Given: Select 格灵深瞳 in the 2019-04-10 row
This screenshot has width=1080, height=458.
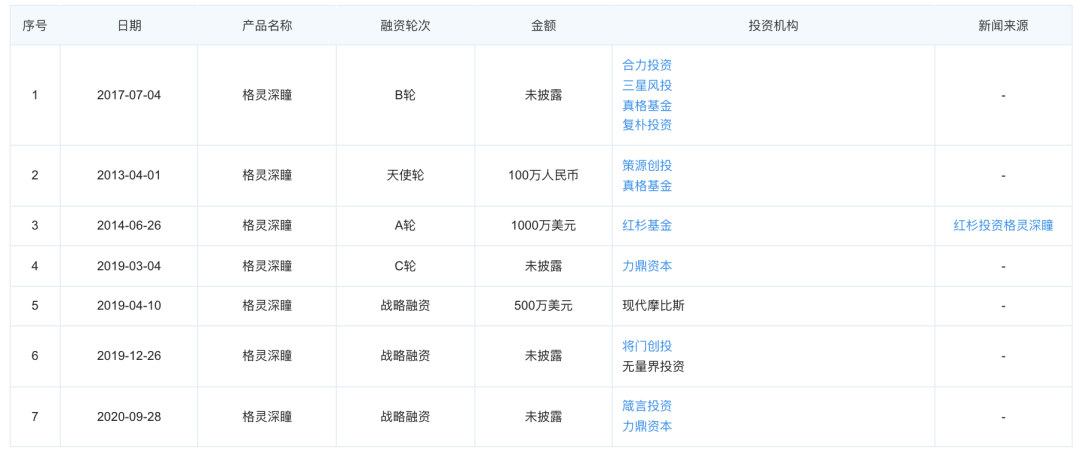Looking at the screenshot, I should 267,306.
